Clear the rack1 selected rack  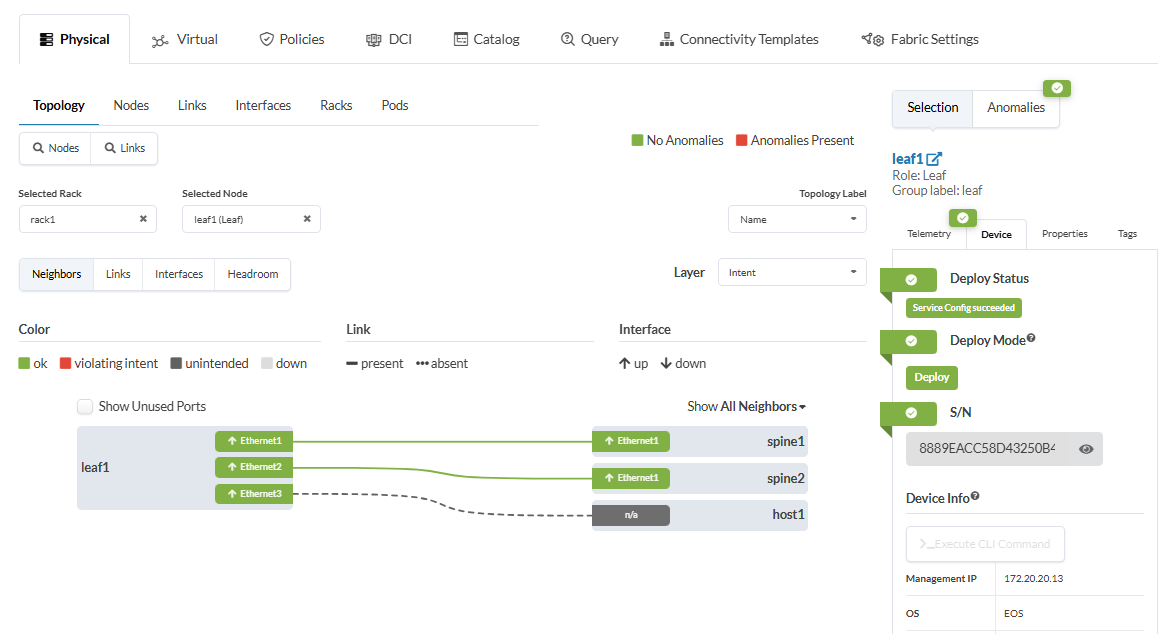[143, 219]
